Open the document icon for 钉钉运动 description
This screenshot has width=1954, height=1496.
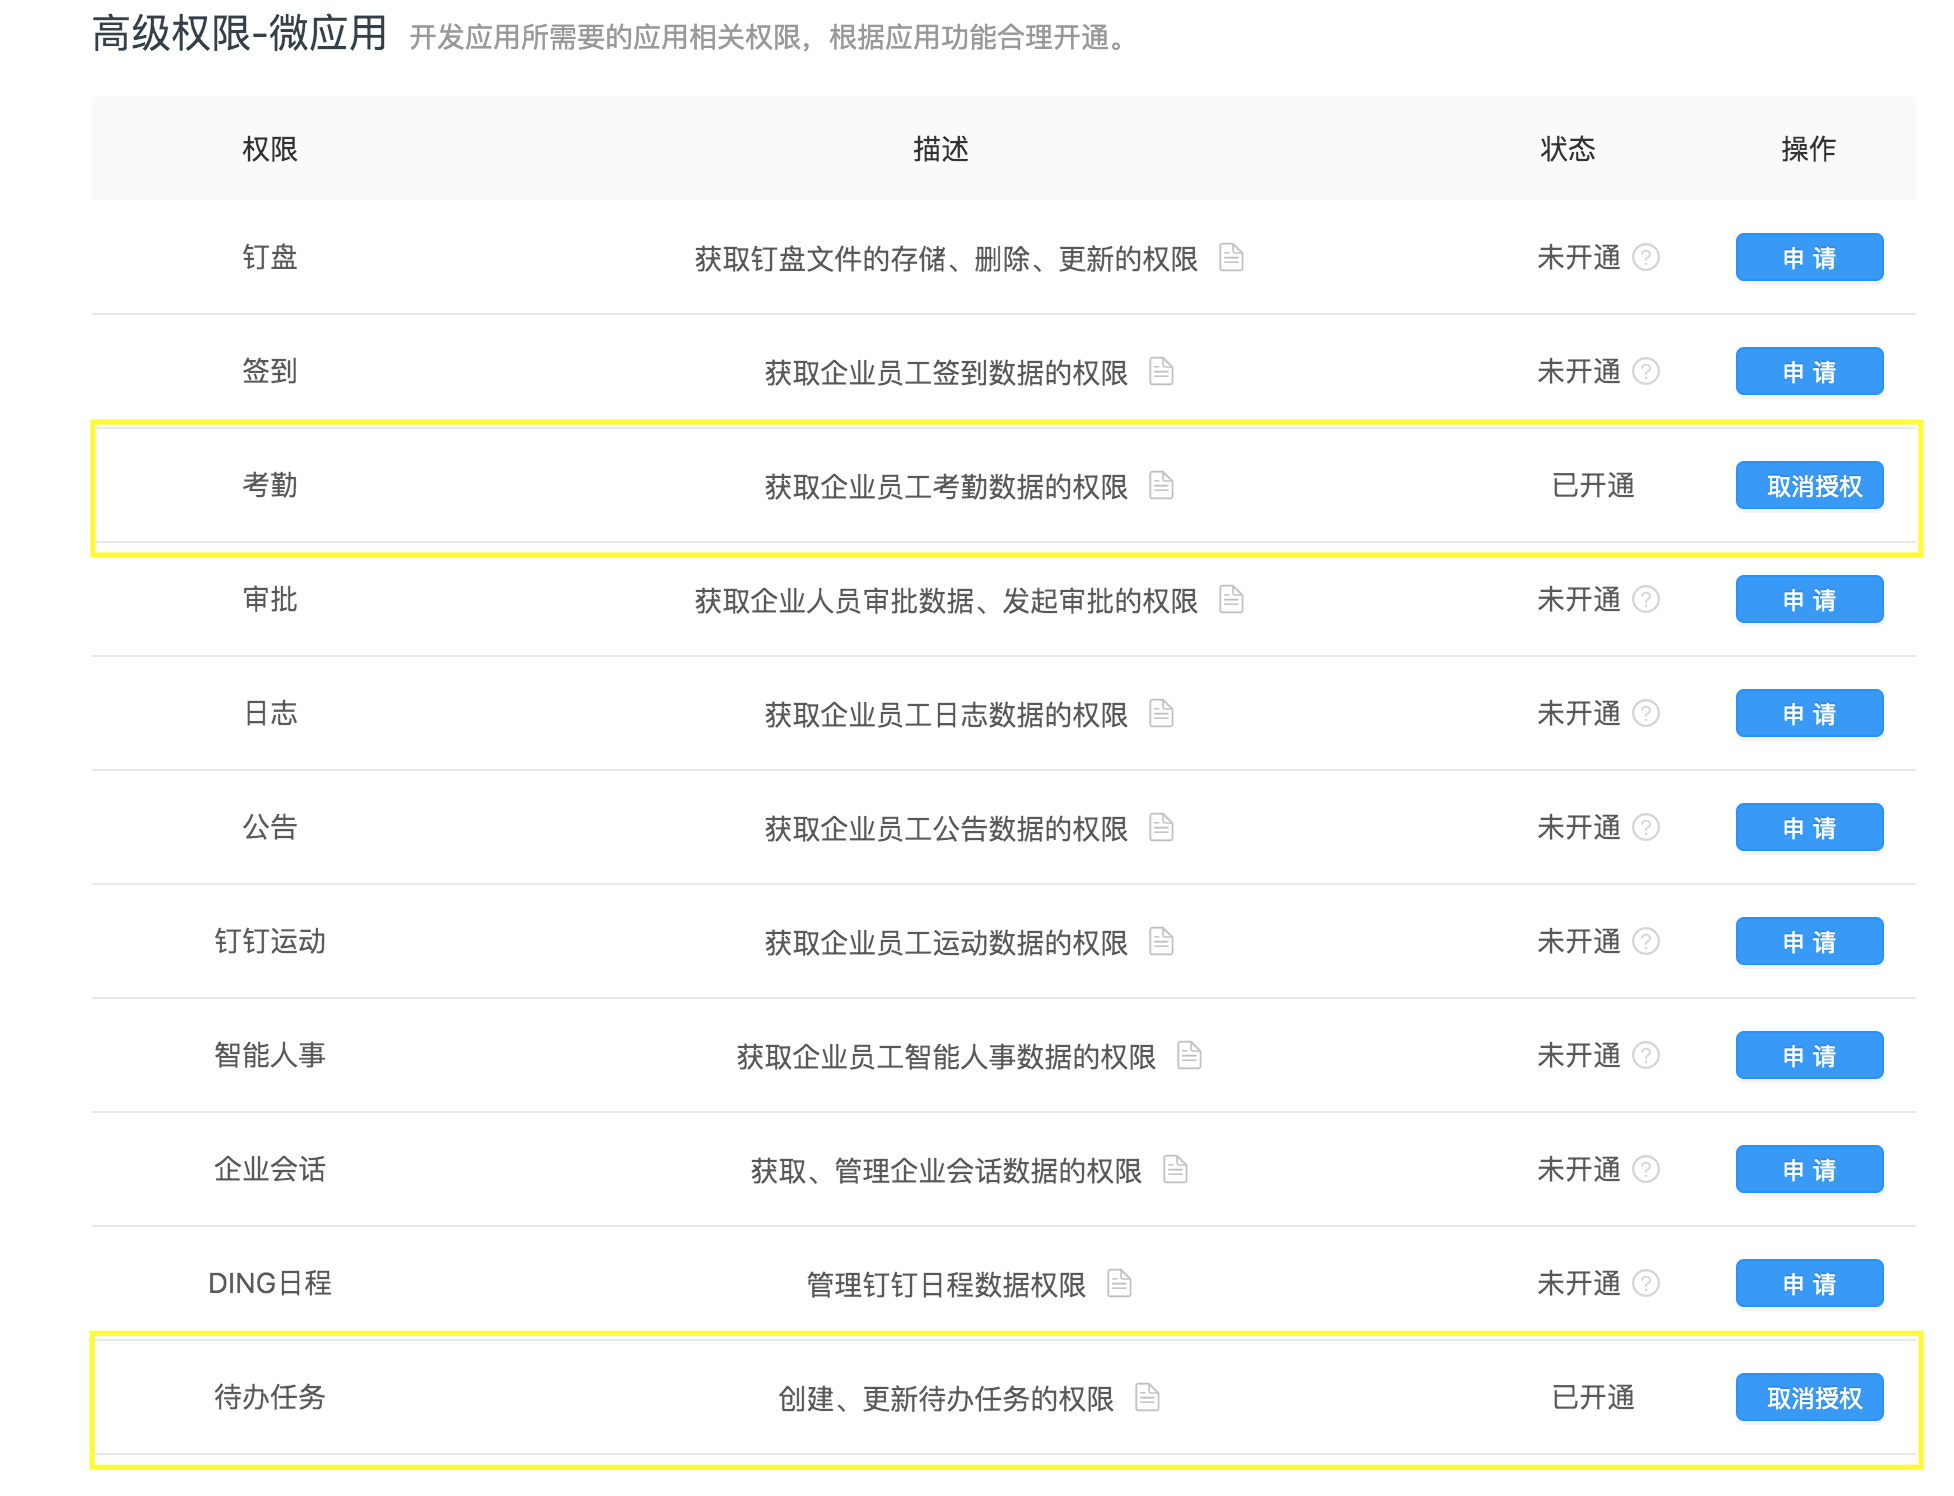coord(1161,942)
